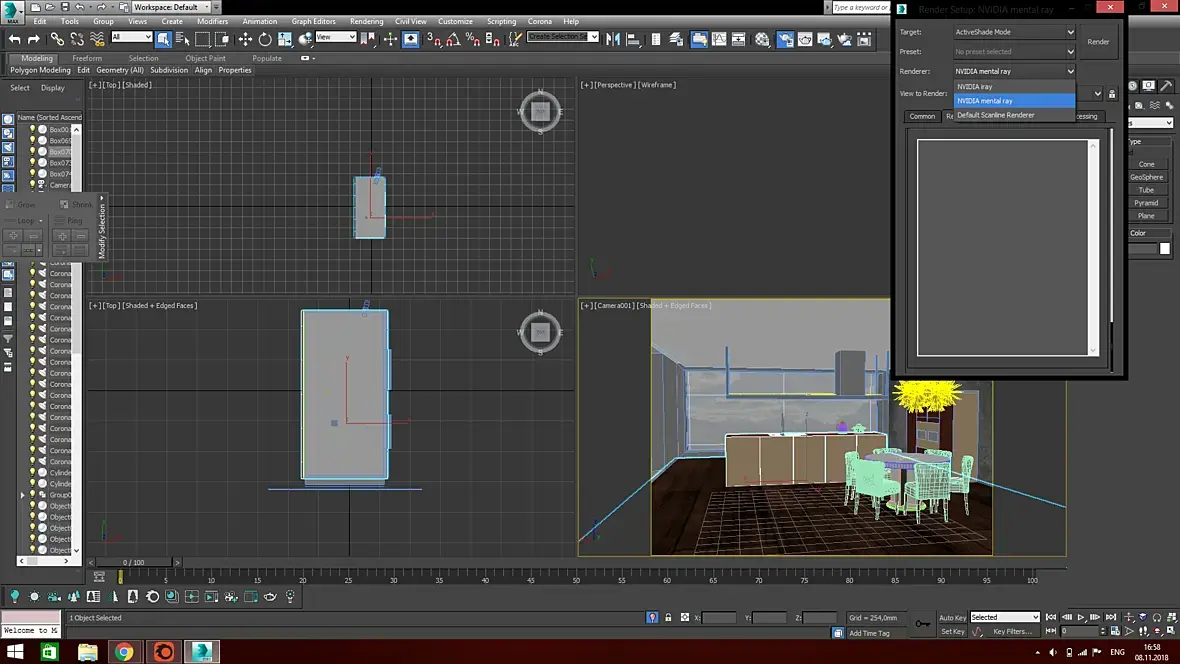Click the white object color swatch
The image size is (1180, 664).
1165,249
